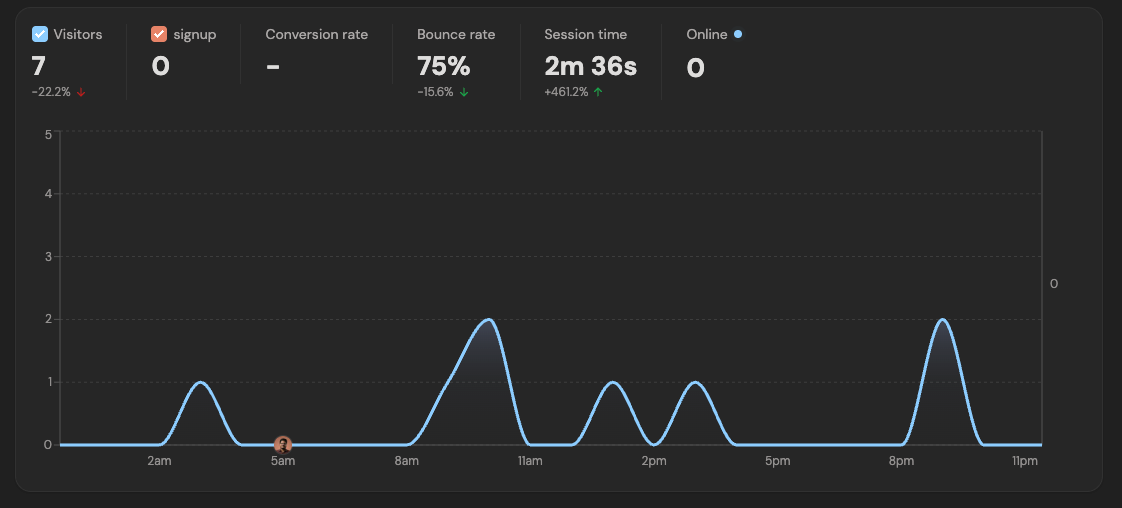
Task: Click the 2am label on time axis
Action: [x=159, y=461]
